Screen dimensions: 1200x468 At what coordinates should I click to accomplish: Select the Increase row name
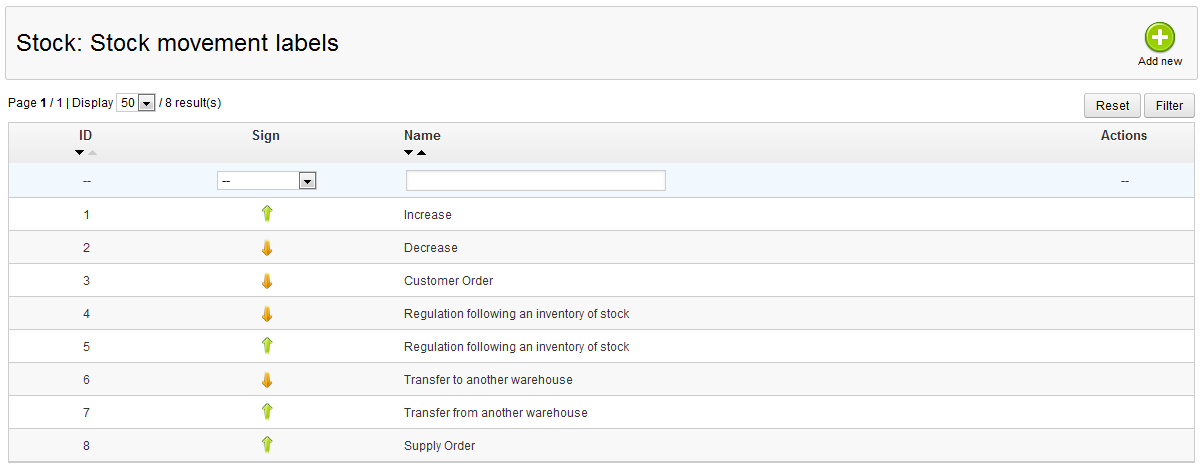tap(428, 215)
